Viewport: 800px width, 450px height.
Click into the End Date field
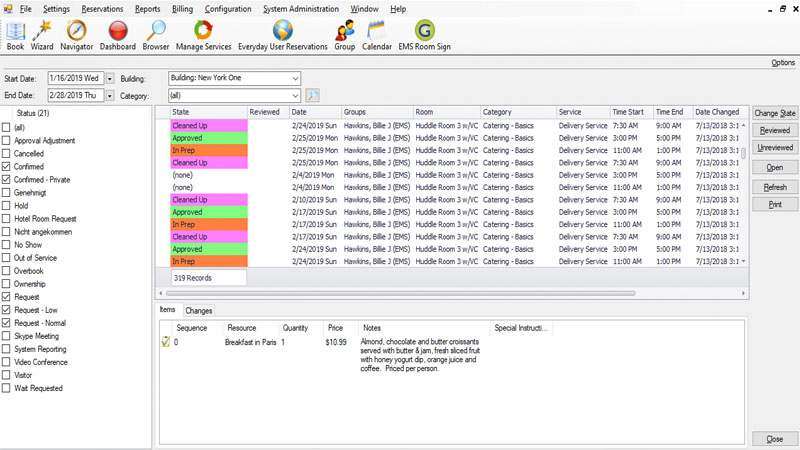pos(76,95)
